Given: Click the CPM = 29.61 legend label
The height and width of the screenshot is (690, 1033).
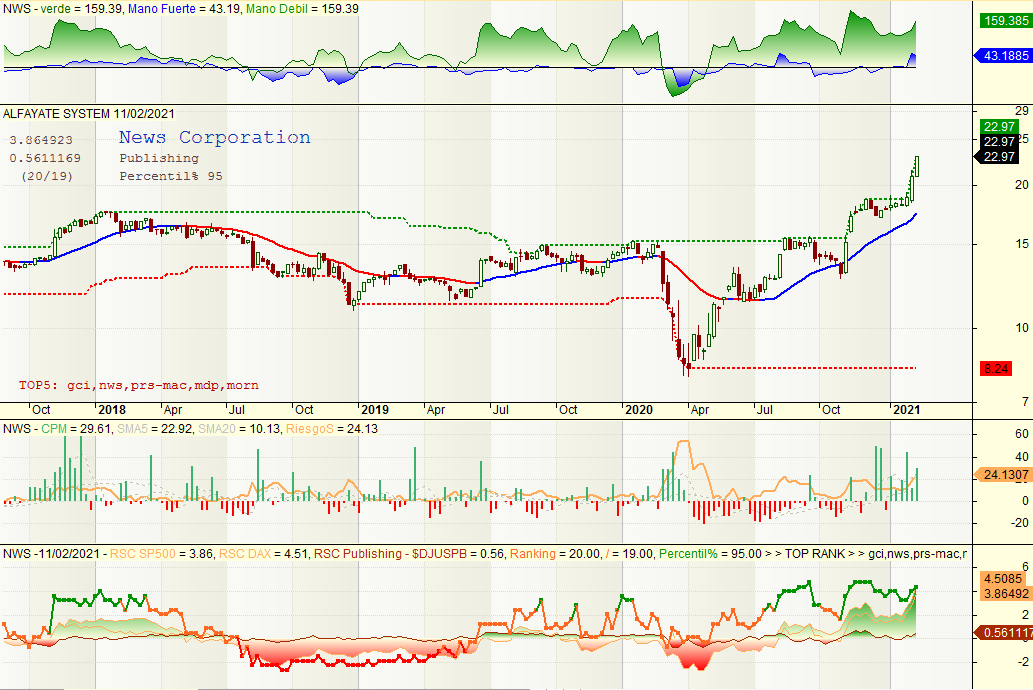Looking at the screenshot, I should point(76,428).
